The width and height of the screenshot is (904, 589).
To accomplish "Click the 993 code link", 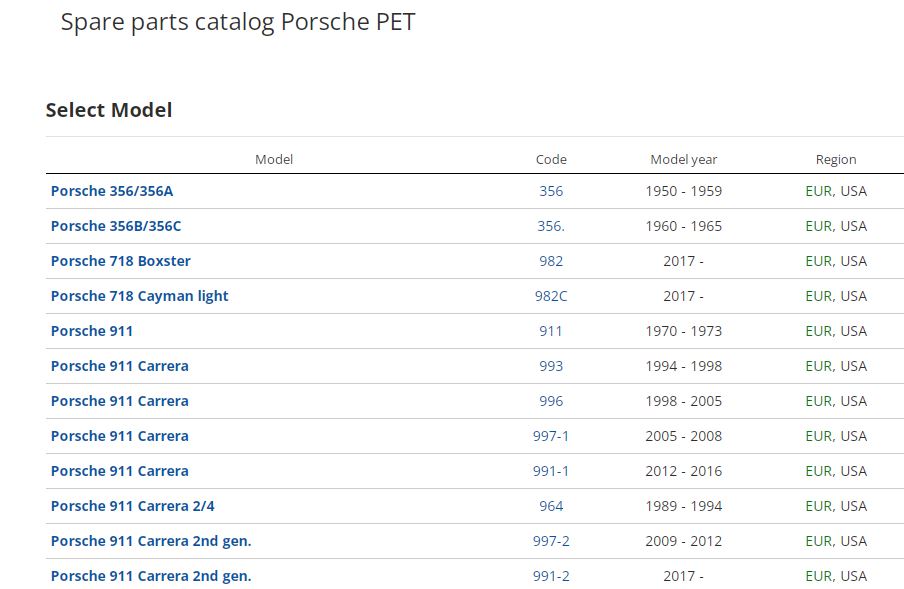I will coord(551,366).
